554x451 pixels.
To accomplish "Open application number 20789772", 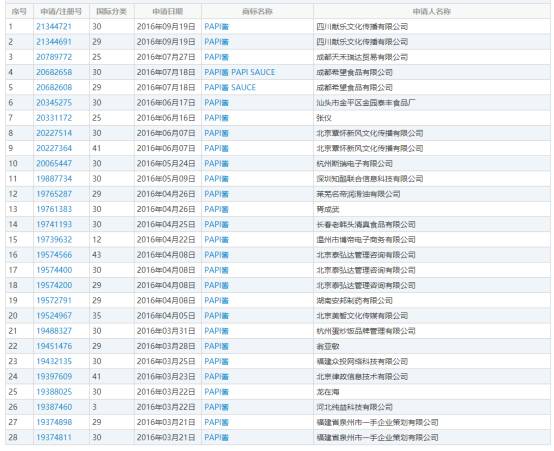I will [x=54, y=57].
